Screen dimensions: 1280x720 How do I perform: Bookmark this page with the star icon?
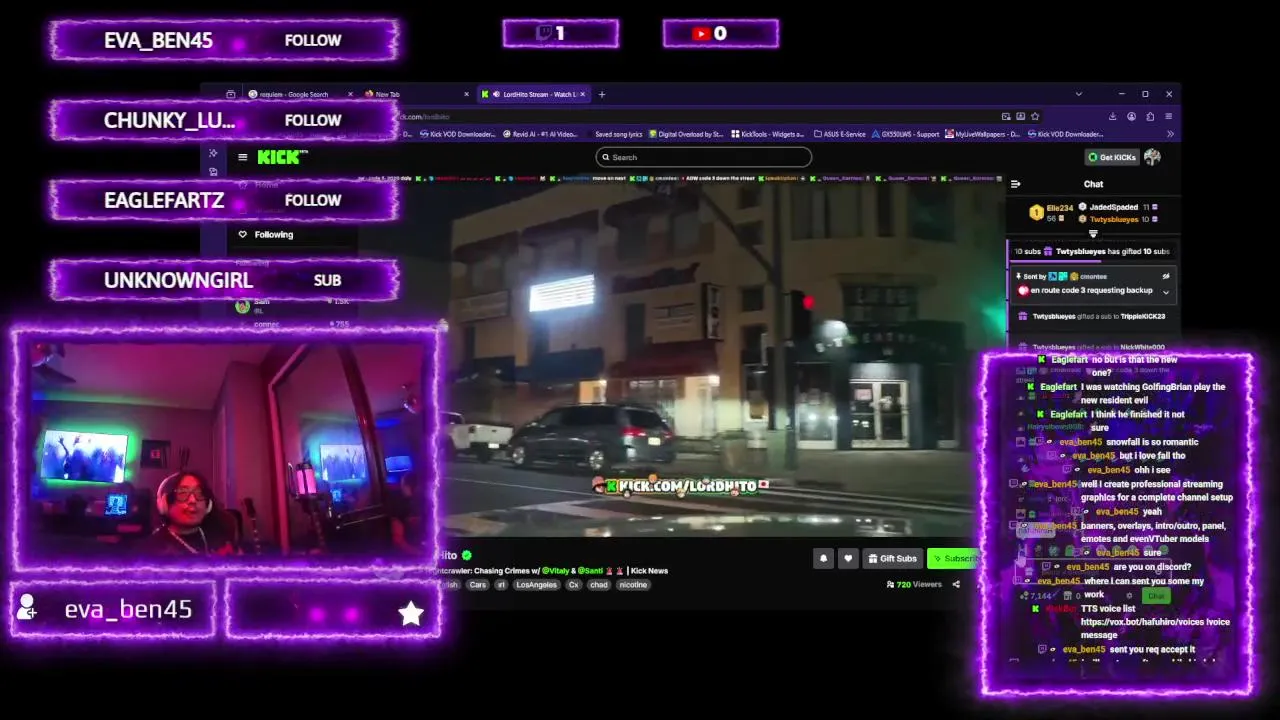click(x=1035, y=116)
